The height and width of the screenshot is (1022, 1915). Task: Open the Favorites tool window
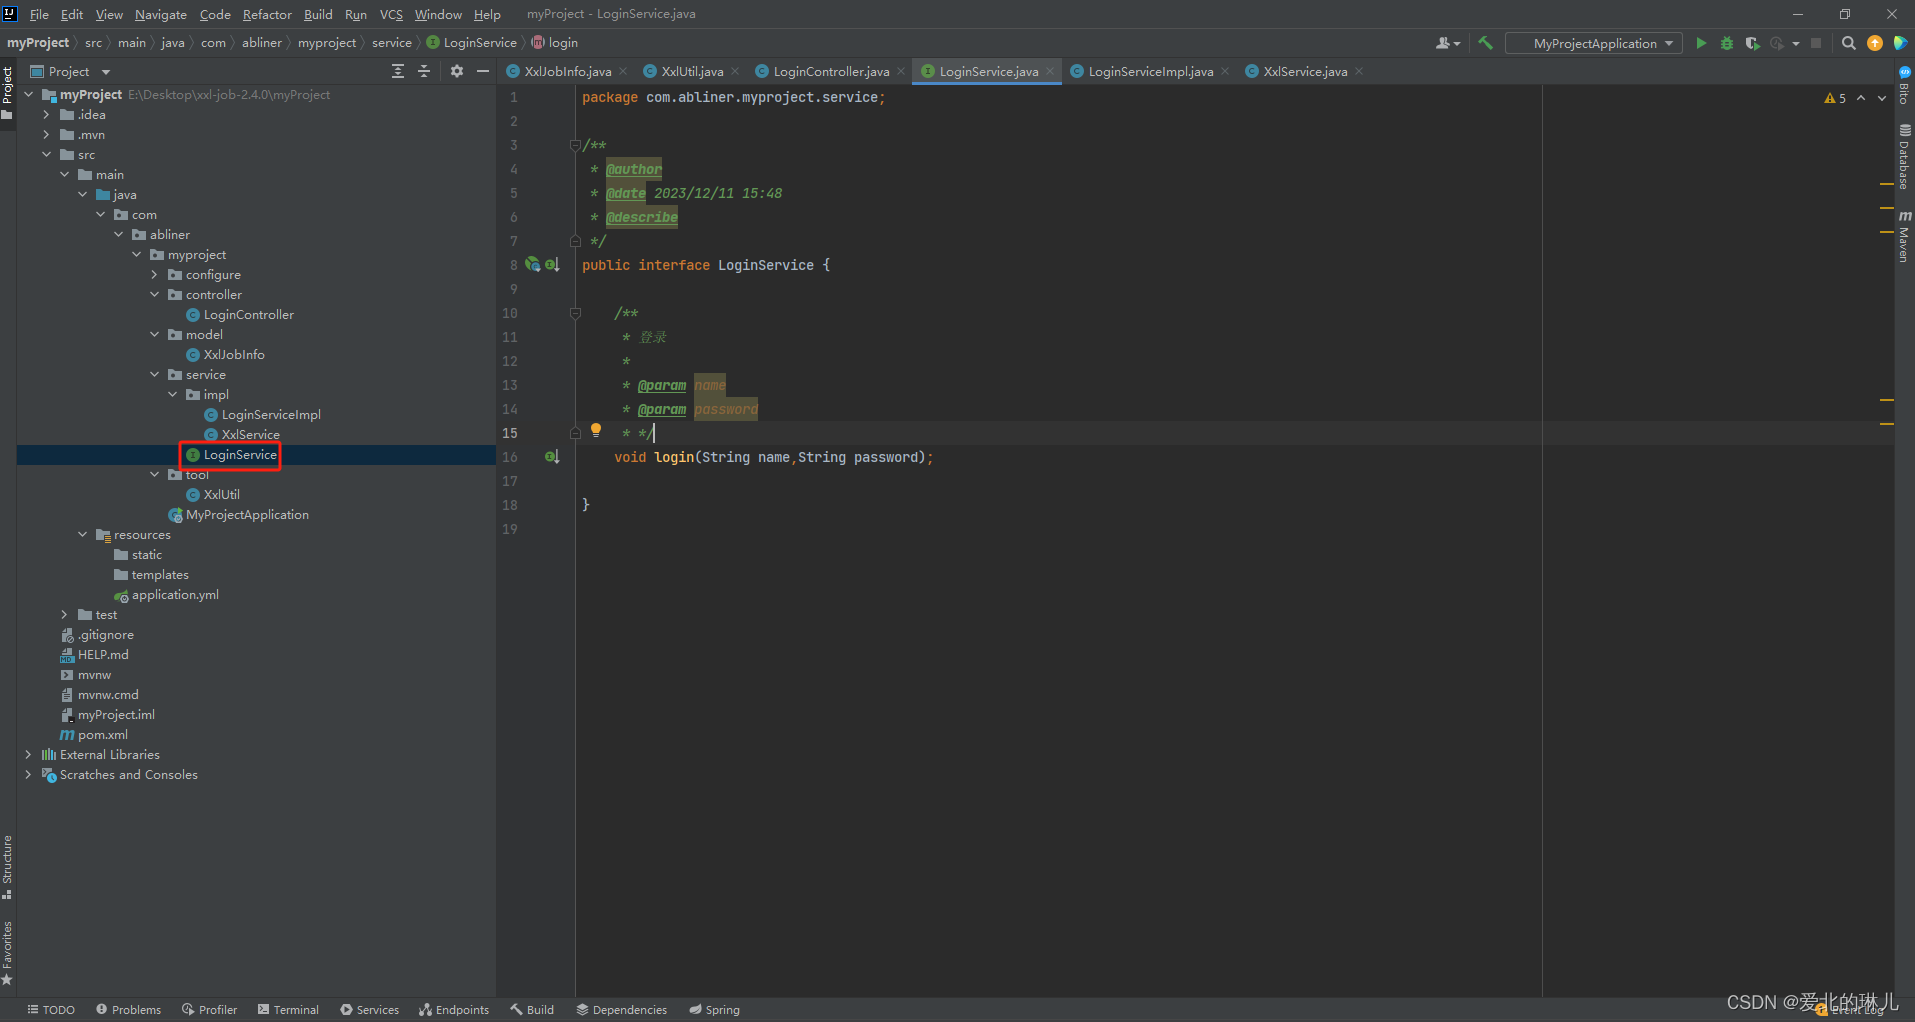pyautogui.click(x=7, y=952)
